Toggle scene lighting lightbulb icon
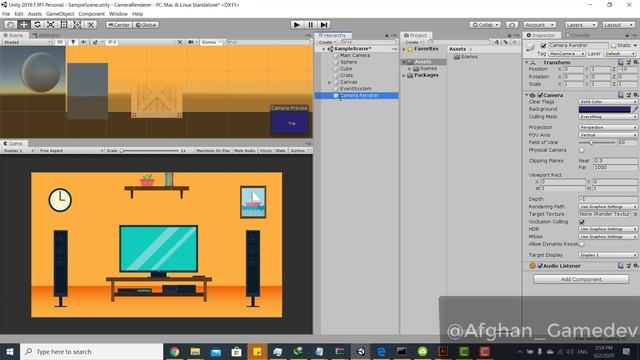Viewport: 640px width, 360px height. (x=73, y=42)
